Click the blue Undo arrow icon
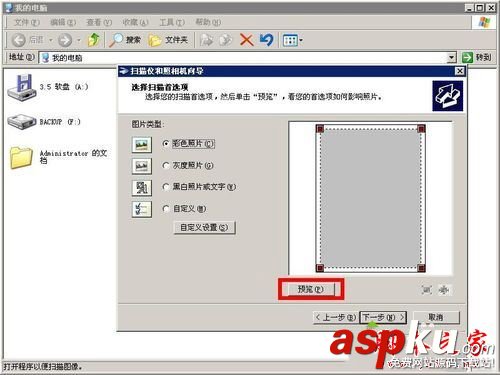The width and height of the screenshot is (500, 375). [x=266, y=40]
